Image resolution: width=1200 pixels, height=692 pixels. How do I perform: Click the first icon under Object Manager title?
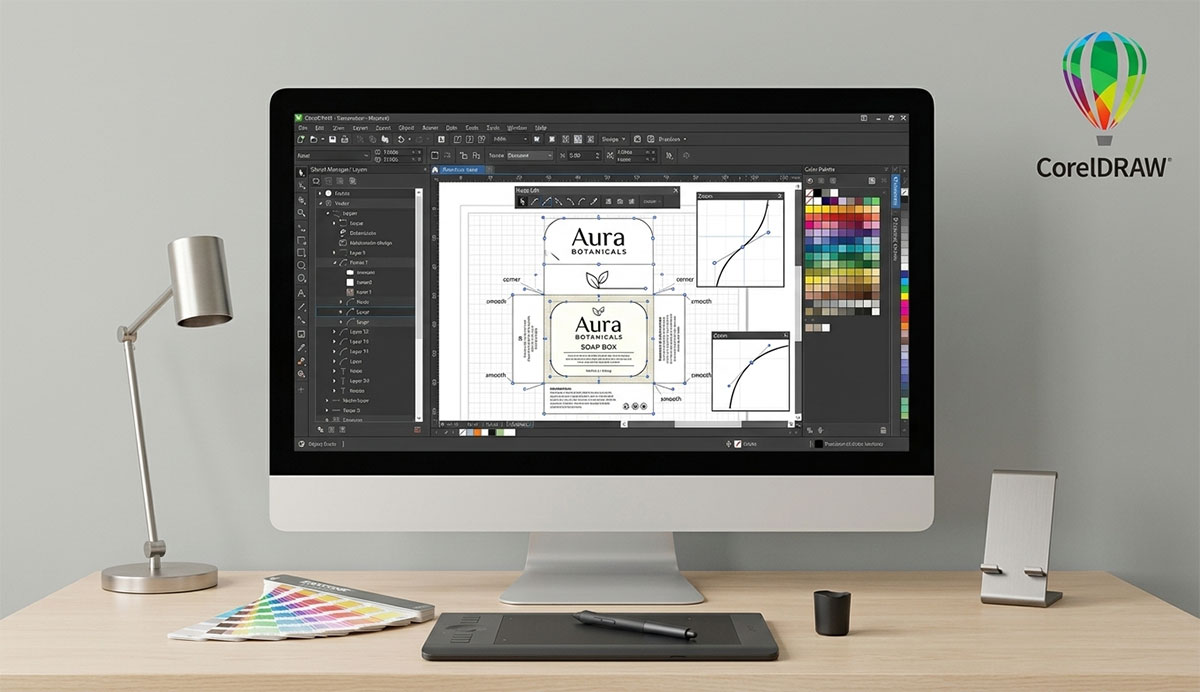tap(316, 181)
